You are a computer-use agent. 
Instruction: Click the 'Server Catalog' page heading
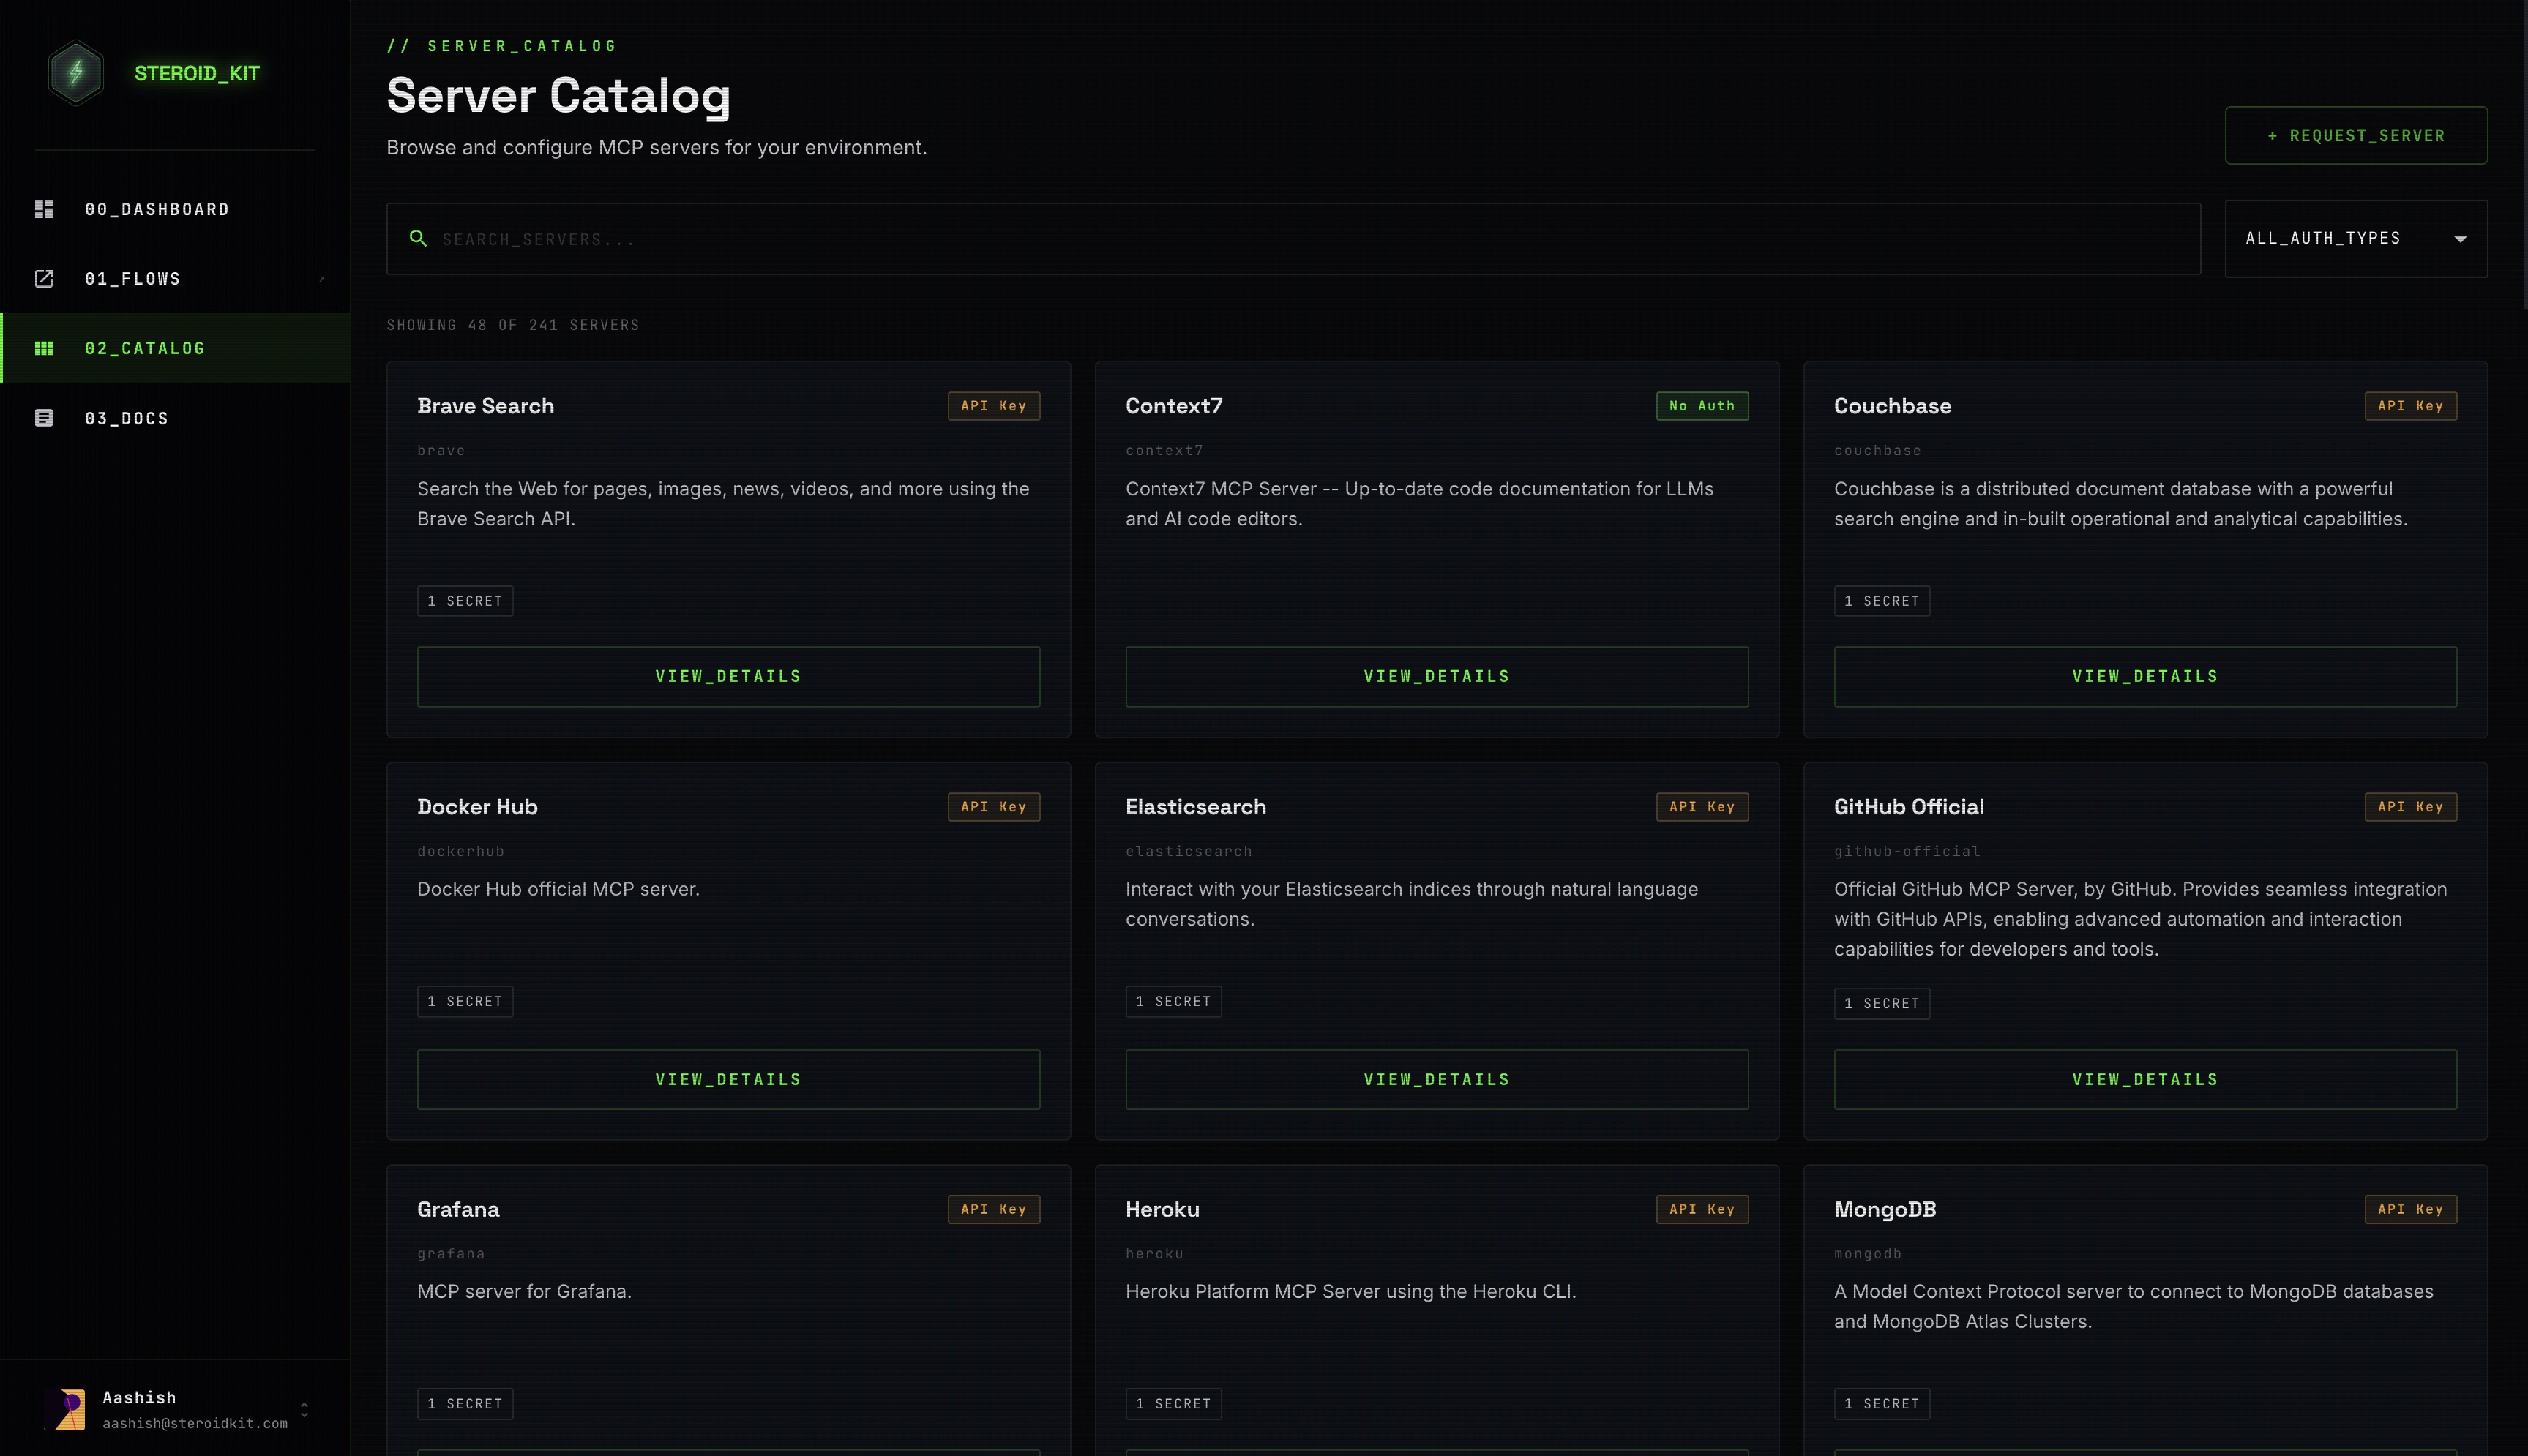[x=559, y=96]
